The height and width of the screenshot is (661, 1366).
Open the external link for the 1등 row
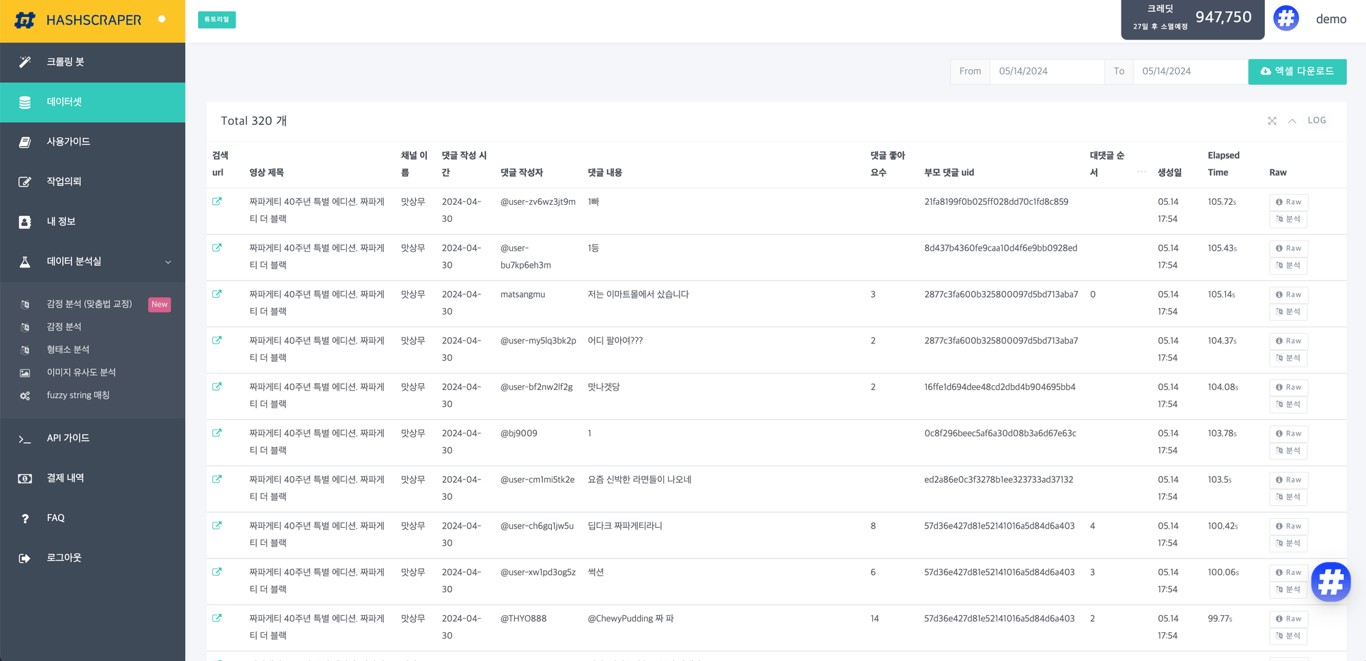point(217,248)
